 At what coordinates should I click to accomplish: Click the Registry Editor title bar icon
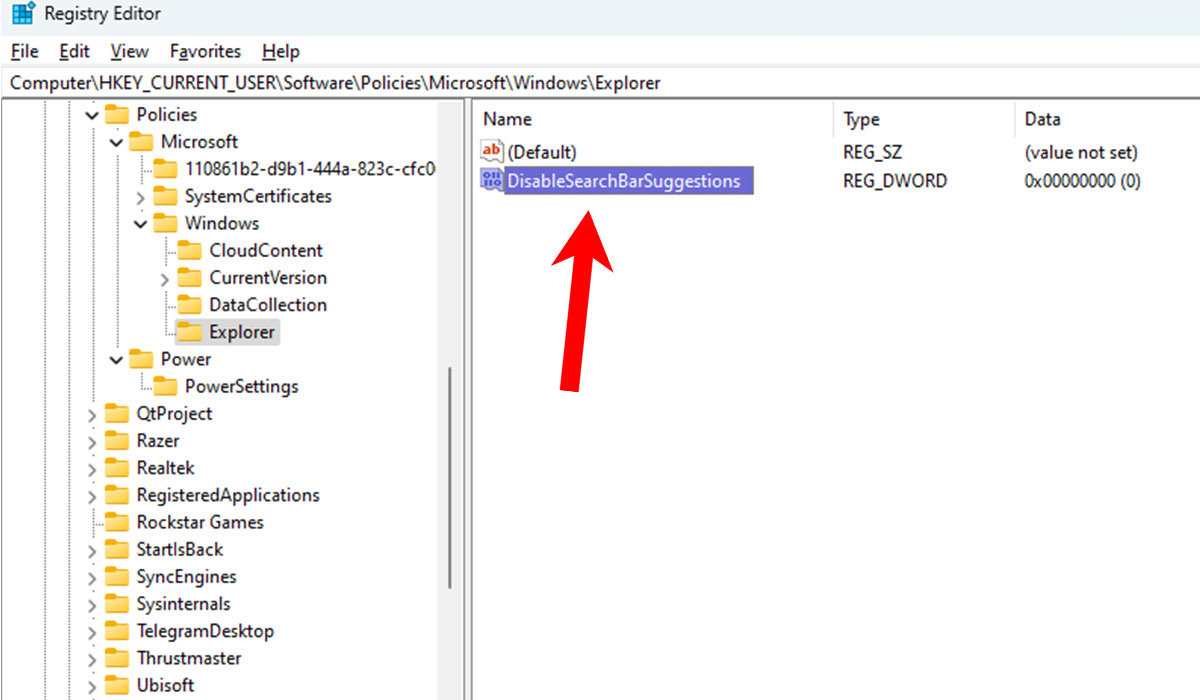pyautogui.click(x=22, y=13)
